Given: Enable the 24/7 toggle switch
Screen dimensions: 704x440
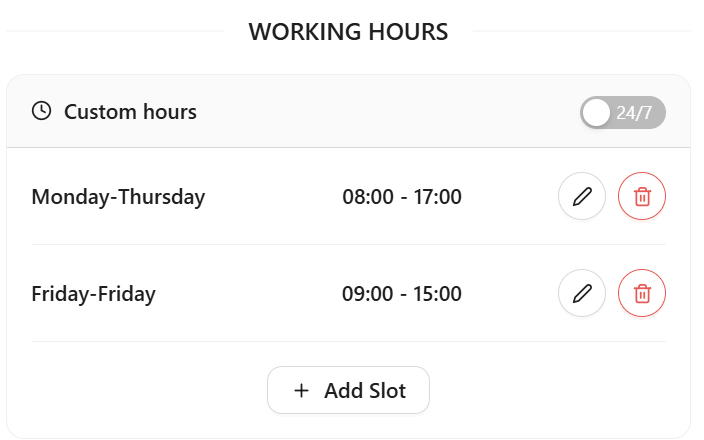Looking at the screenshot, I should click(622, 113).
